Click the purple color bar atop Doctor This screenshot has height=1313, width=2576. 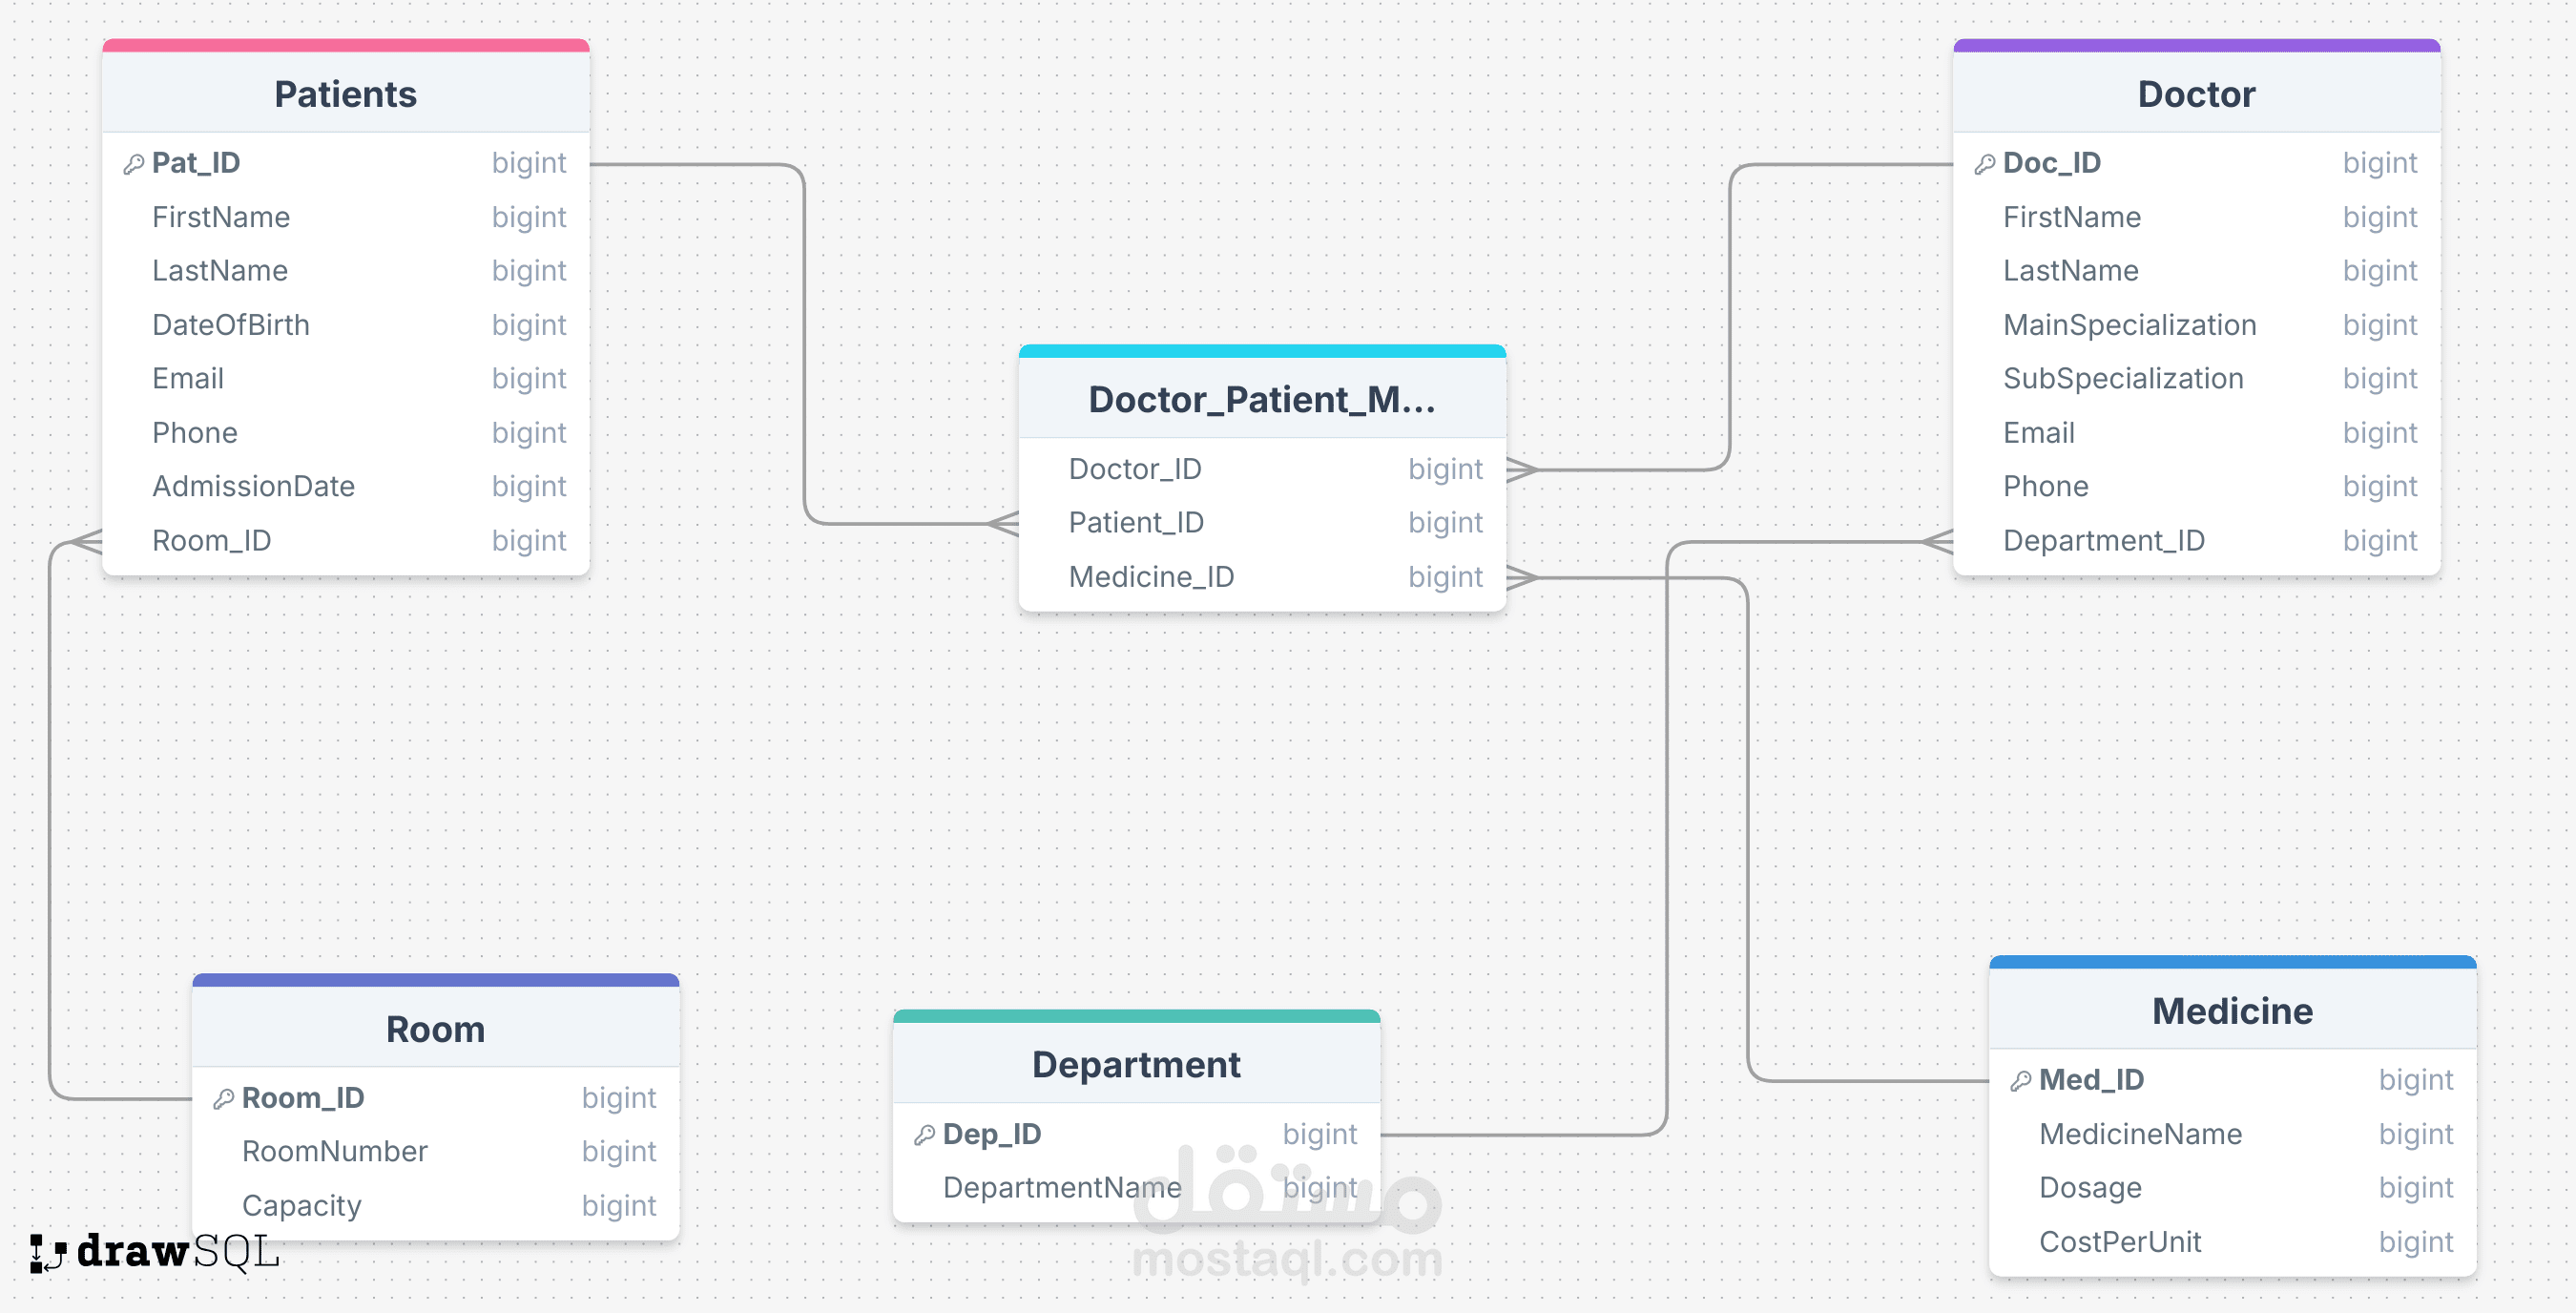pos(2196,45)
